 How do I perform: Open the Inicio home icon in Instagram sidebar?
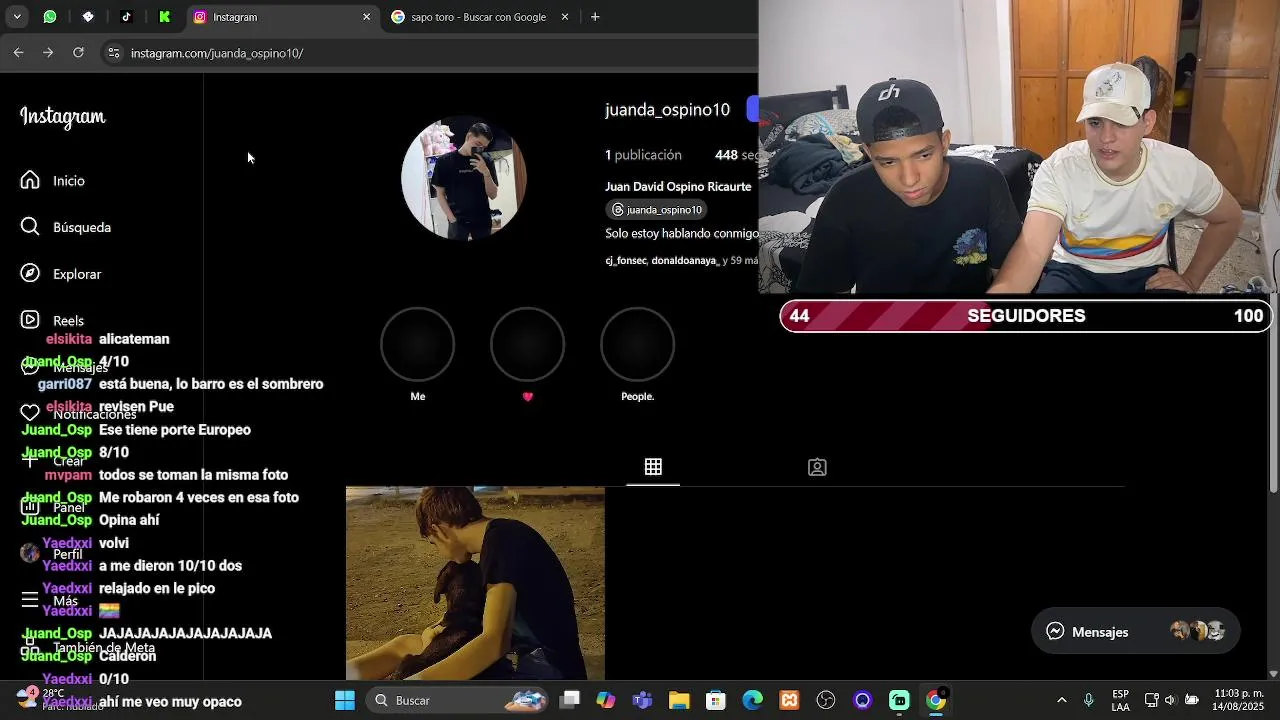tap(30, 180)
